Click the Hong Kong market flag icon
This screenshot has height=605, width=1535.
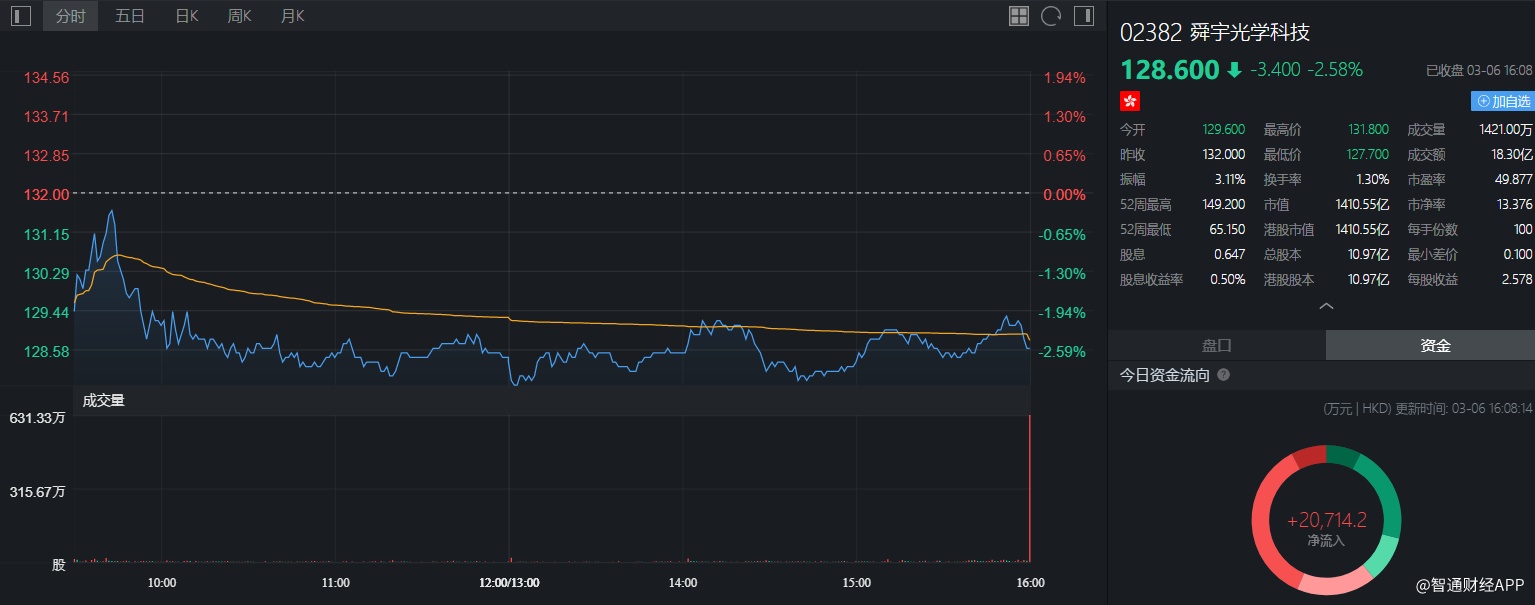click(x=1130, y=101)
